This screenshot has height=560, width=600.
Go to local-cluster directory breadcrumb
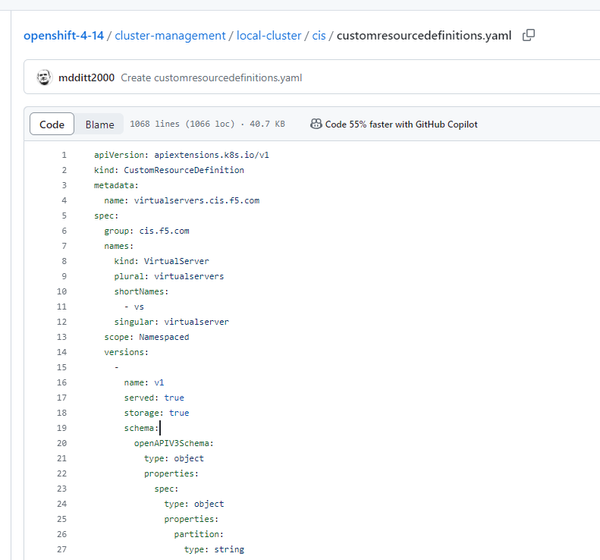[x=269, y=36]
